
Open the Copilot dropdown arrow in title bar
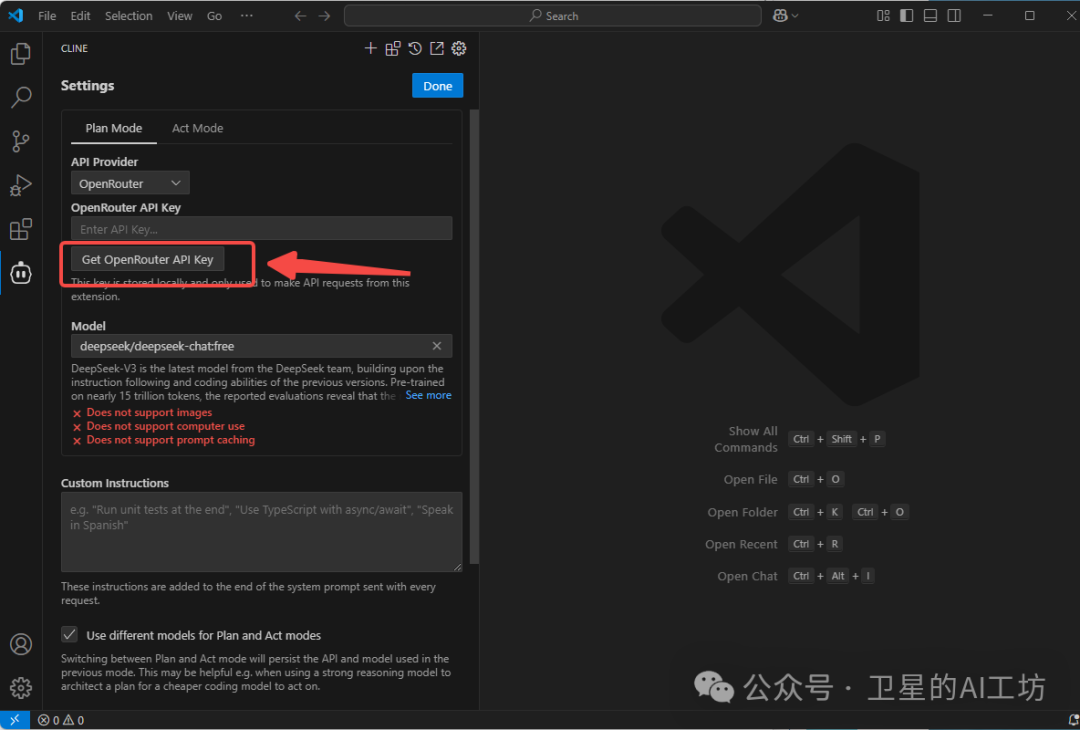point(795,16)
